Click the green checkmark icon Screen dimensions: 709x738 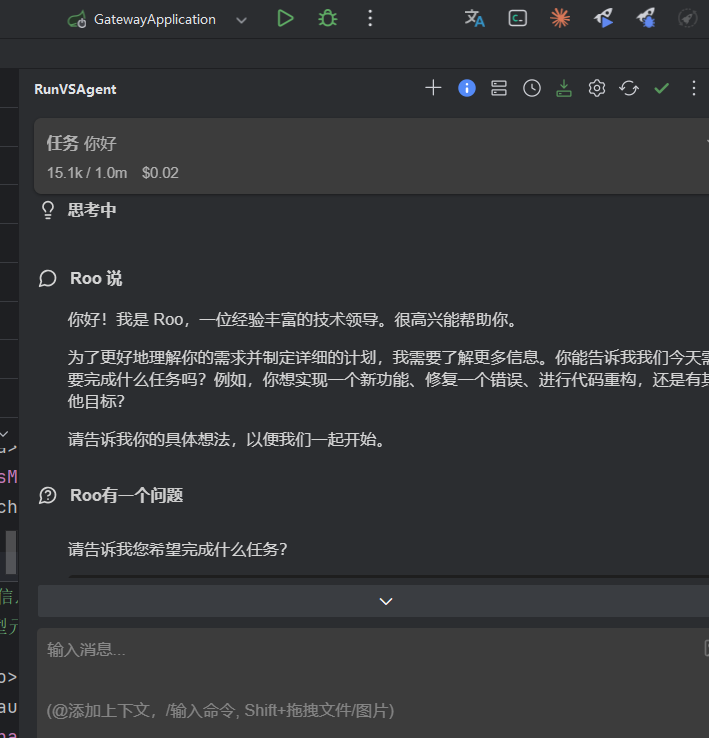click(x=661, y=88)
